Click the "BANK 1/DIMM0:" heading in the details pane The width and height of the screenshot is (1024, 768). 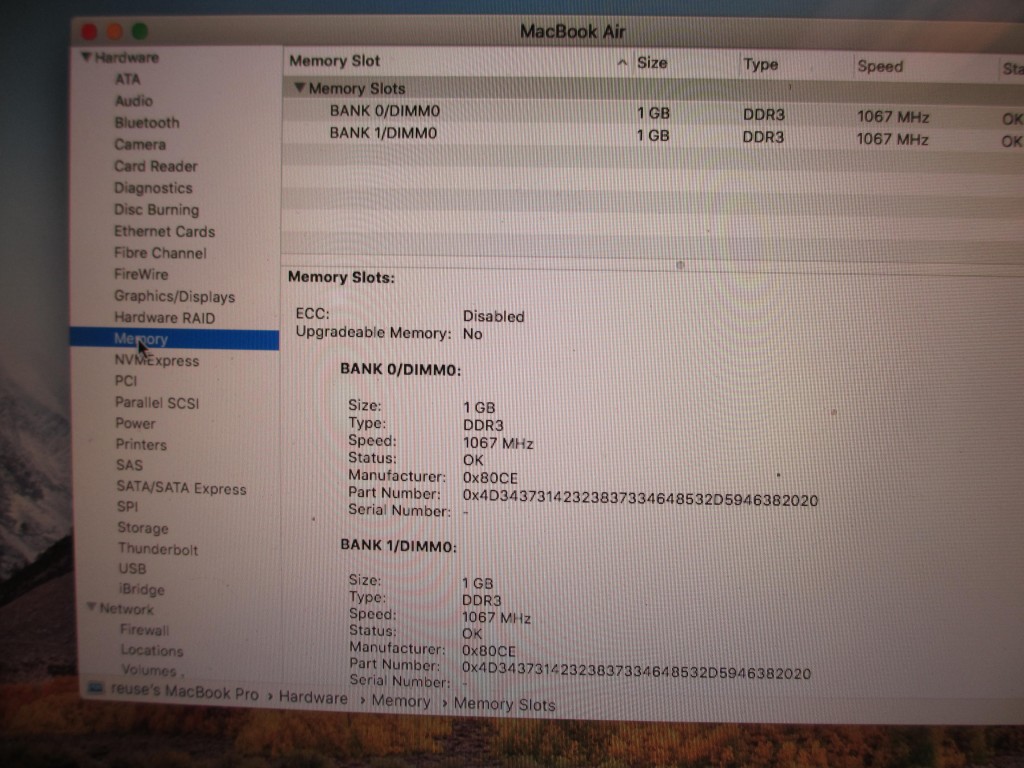click(x=398, y=546)
